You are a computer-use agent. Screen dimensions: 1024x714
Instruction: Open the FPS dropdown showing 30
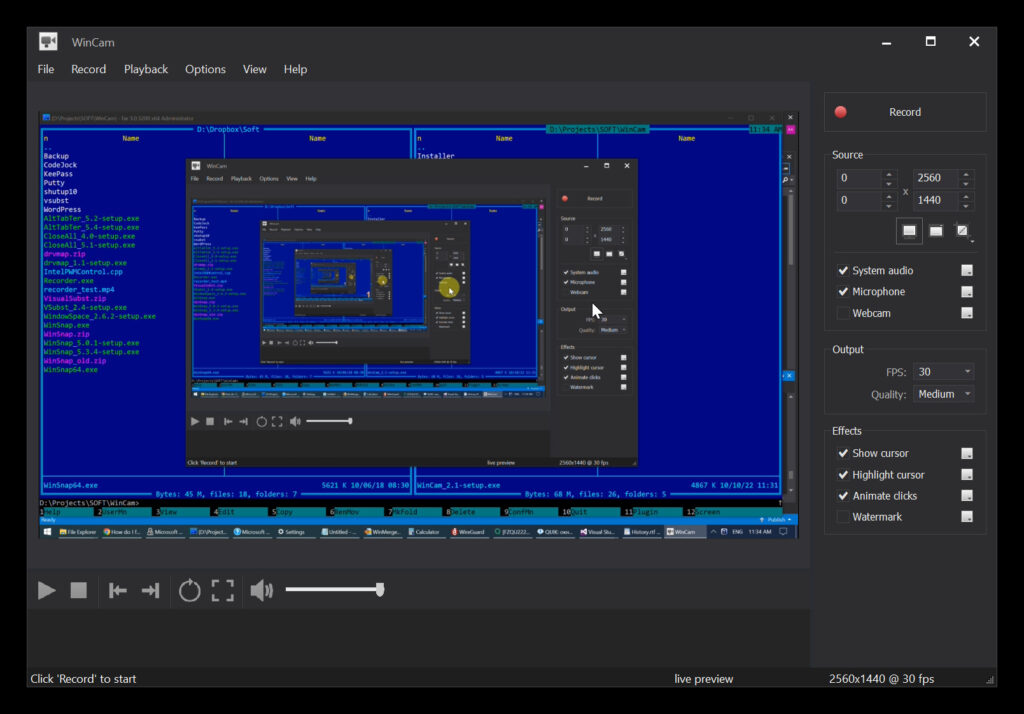[x=943, y=372]
